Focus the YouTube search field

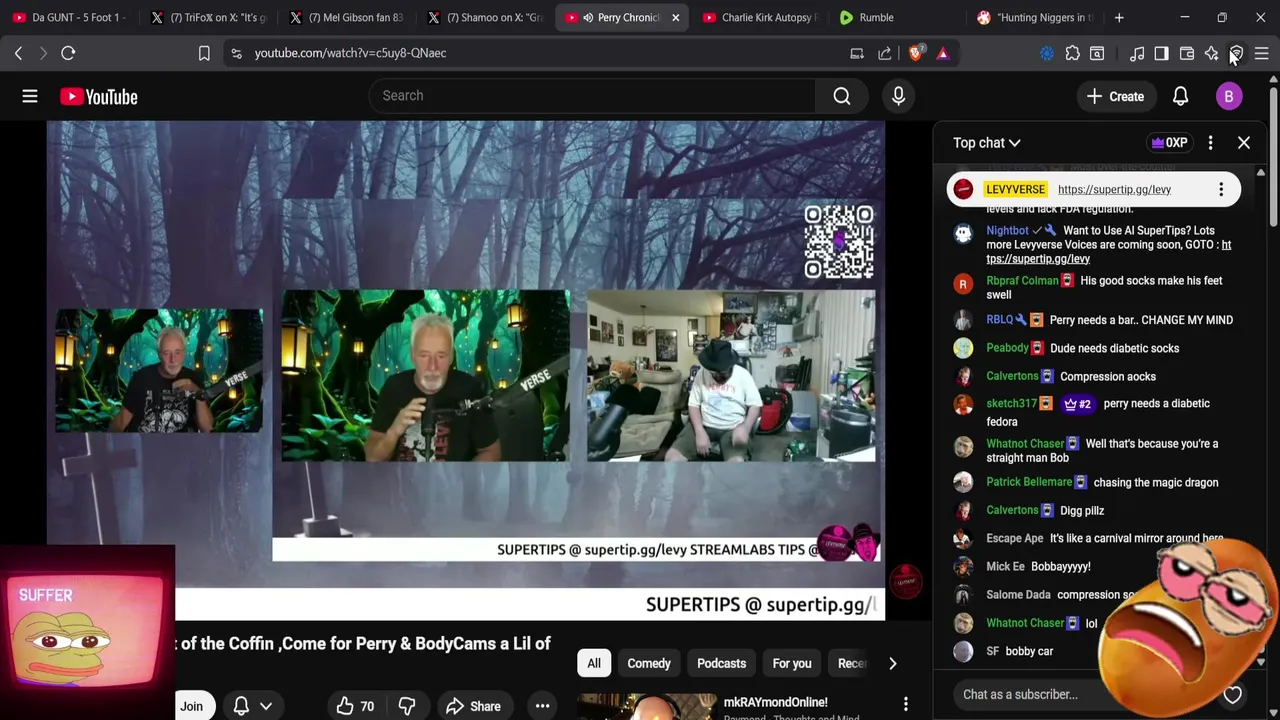(x=592, y=96)
